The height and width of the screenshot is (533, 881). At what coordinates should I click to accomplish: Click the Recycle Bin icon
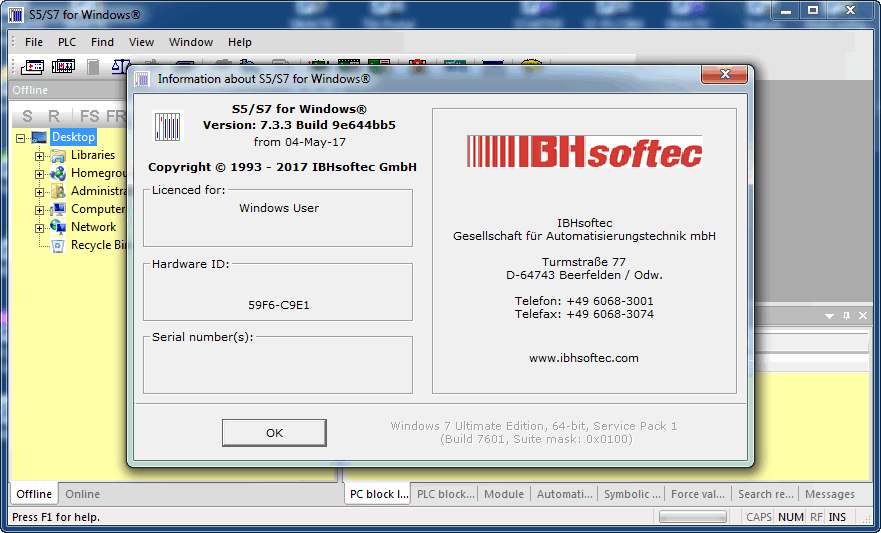[x=58, y=245]
